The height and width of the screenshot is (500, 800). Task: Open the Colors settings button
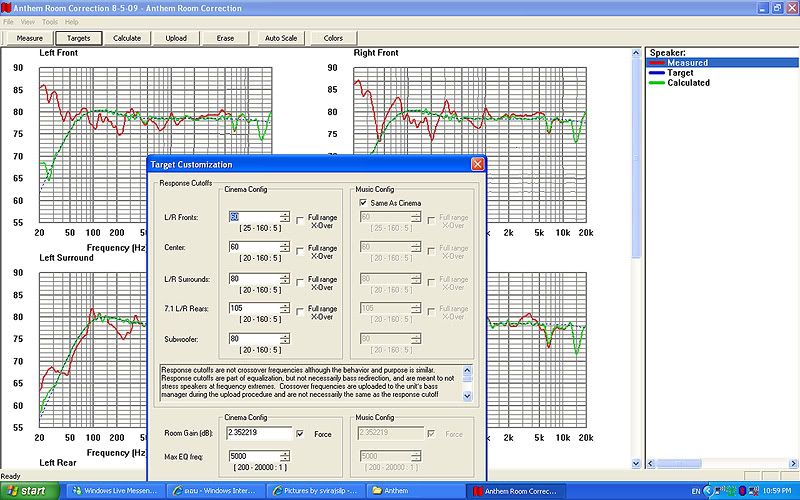point(333,38)
